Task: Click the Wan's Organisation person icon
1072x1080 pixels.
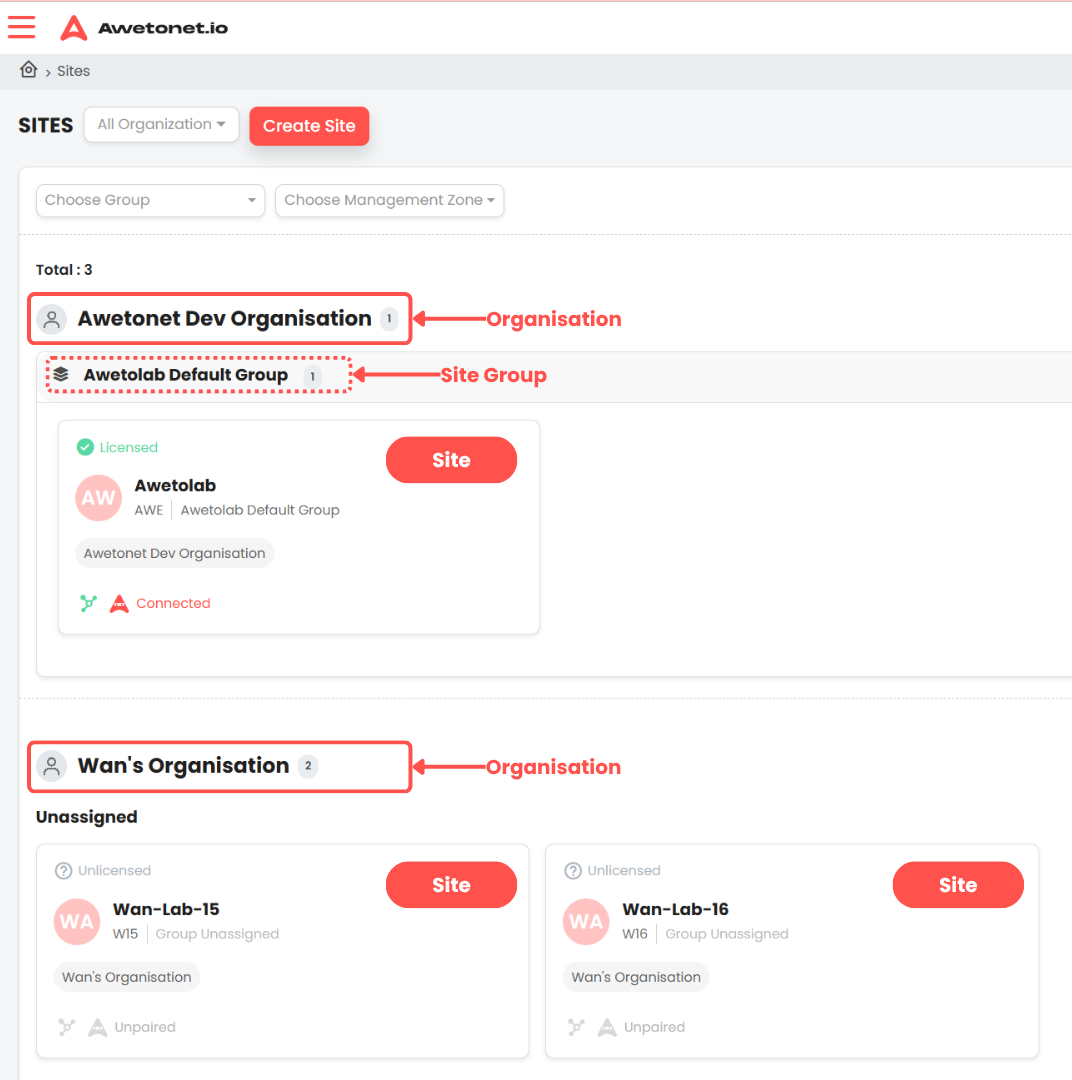Action: pyautogui.click(x=52, y=766)
